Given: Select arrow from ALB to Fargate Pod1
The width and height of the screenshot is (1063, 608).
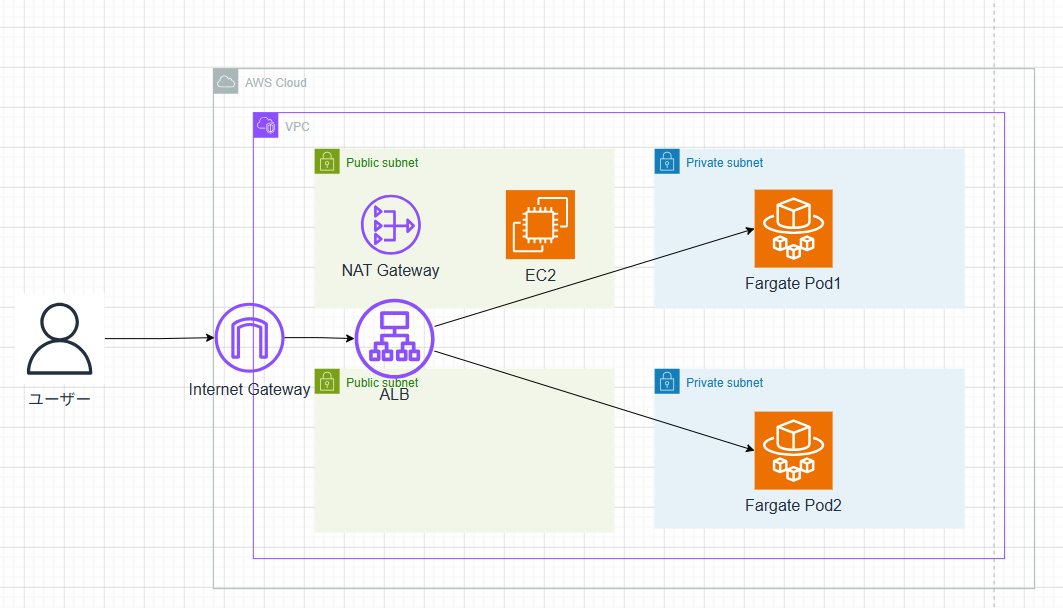Looking at the screenshot, I should [x=595, y=278].
